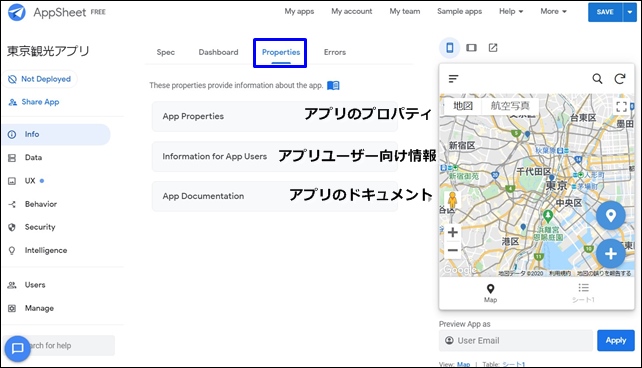
Task: Go to My team
Action: (405, 11)
